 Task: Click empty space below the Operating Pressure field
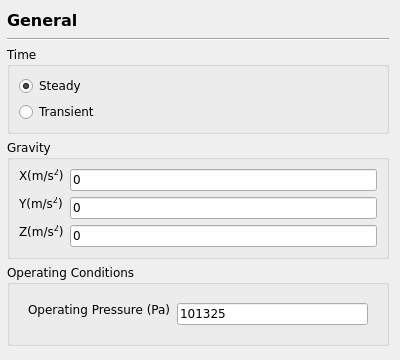coord(200,335)
